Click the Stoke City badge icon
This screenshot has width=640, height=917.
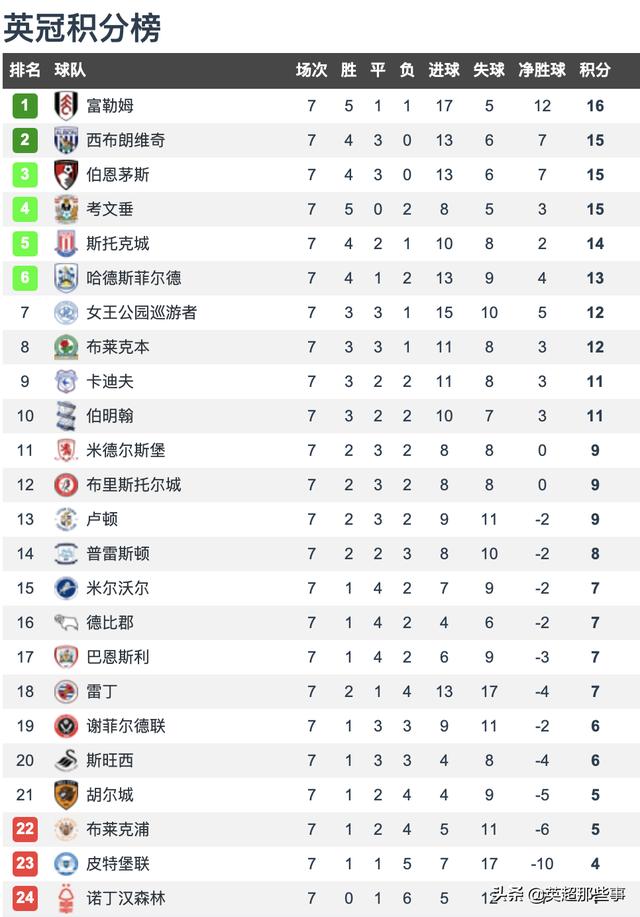coord(66,243)
